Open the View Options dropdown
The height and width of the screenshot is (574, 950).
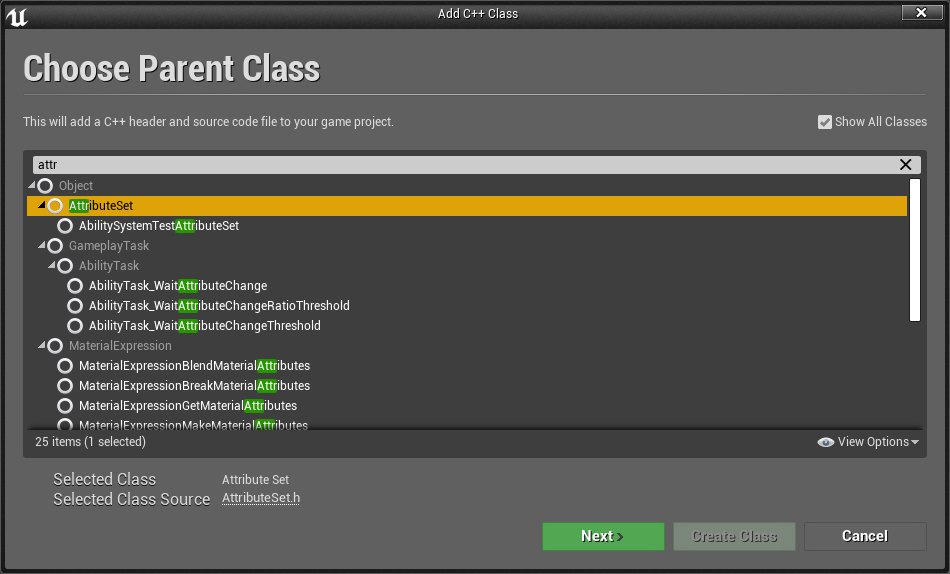(868, 442)
